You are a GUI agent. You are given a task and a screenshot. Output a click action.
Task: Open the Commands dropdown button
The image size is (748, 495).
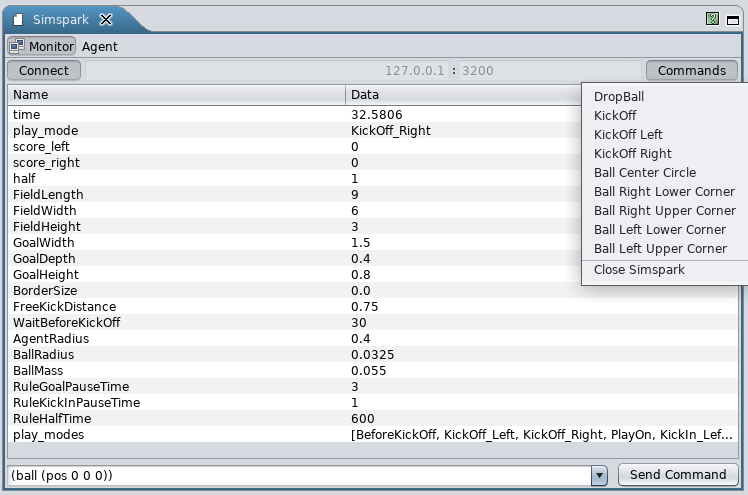coord(691,71)
